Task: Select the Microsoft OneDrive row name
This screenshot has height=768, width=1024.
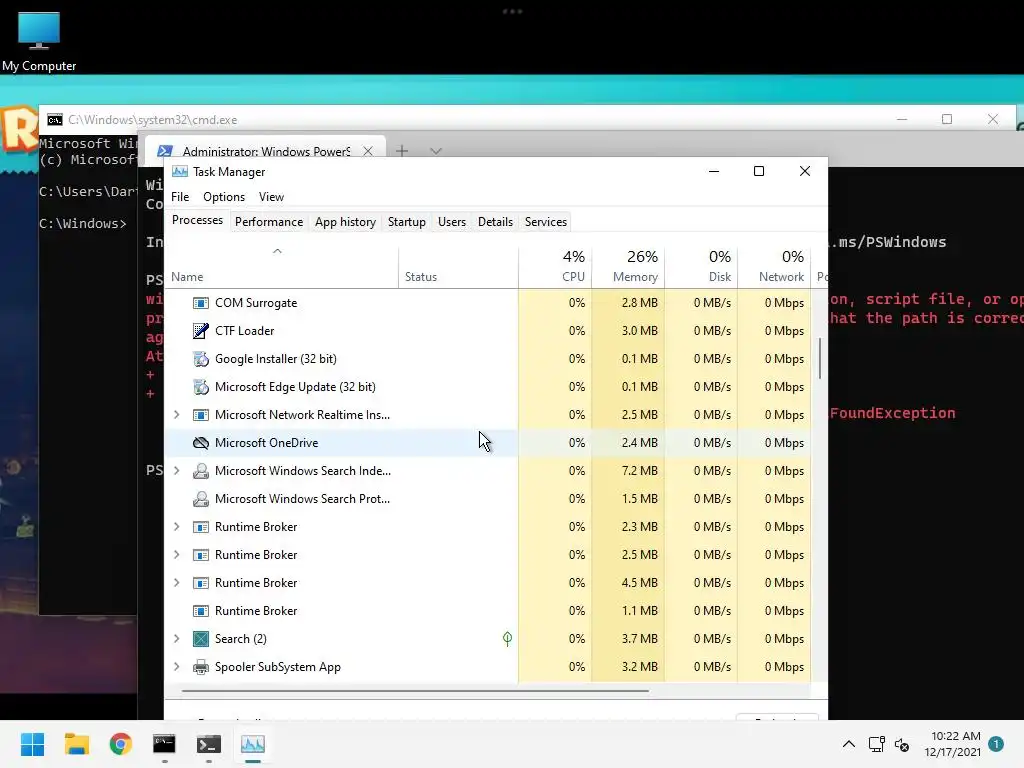Action: tap(266, 443)
